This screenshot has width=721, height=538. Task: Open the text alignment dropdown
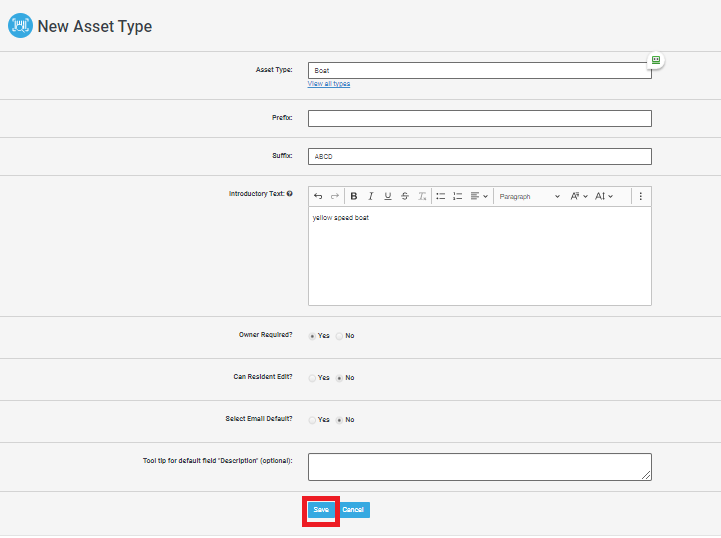(x=479, y=197)
